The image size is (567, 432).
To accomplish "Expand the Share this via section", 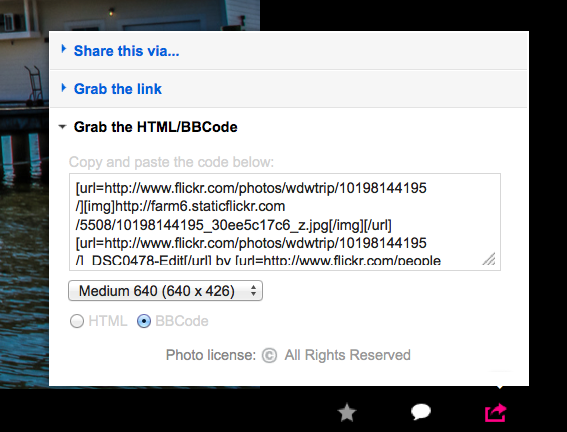I will [126, 51].
